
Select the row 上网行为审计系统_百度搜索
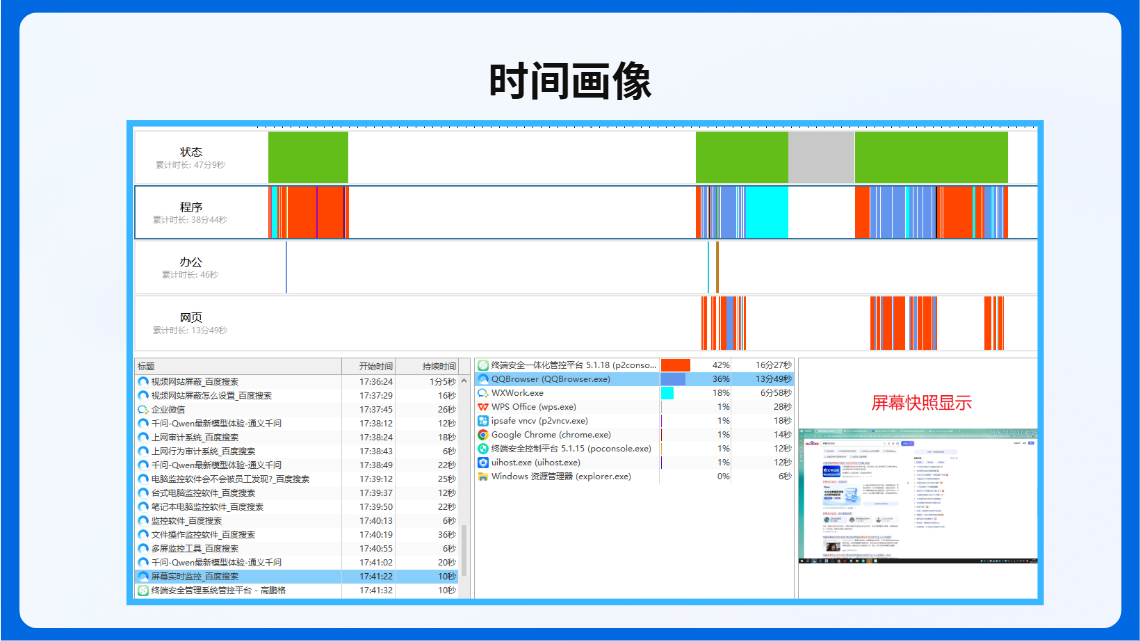(298, 451)
